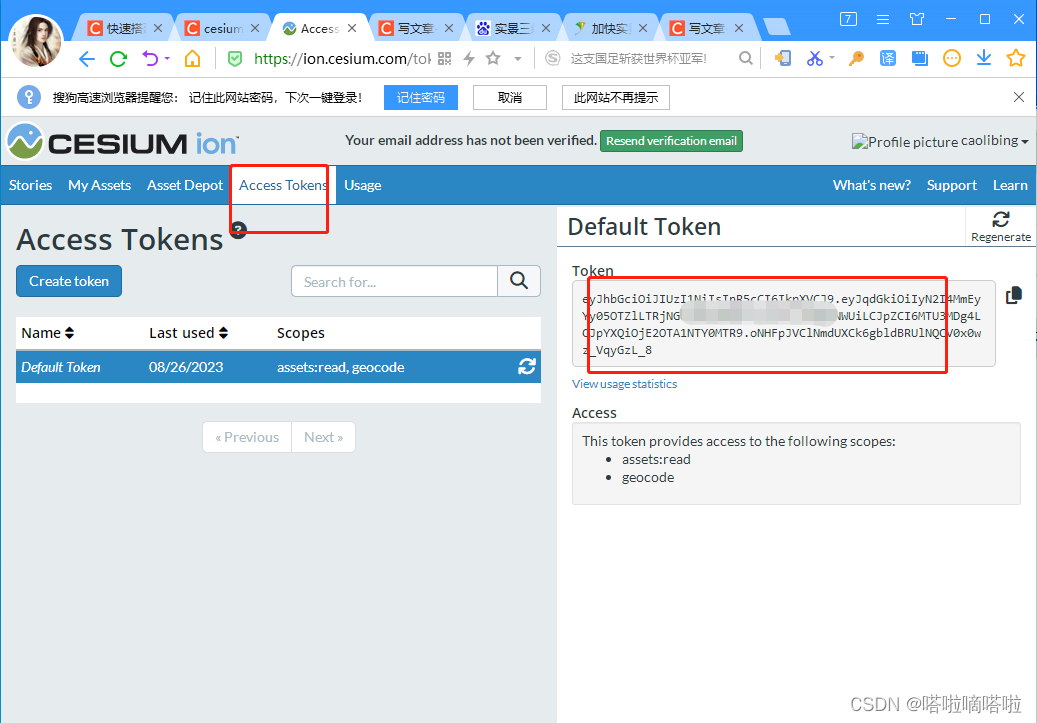Click the Search for... token field

pyautogui.click(x=394, y=281)
